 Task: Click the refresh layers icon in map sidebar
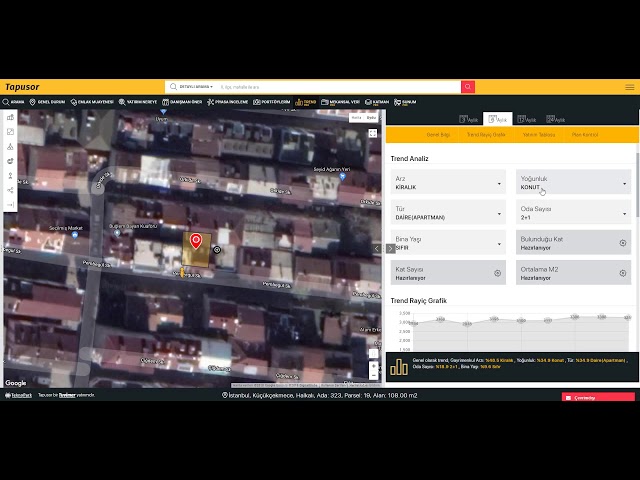[x=10, y=161]
